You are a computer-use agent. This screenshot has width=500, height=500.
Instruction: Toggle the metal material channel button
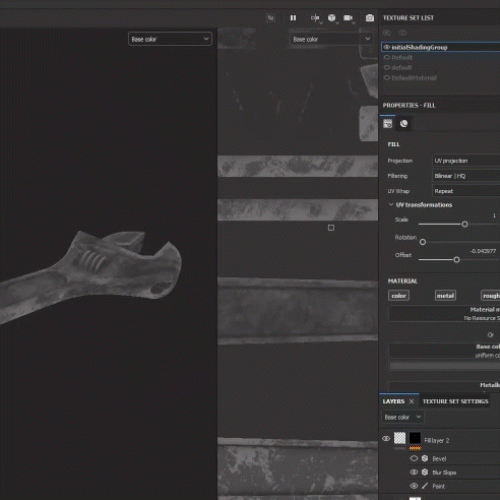click(445, 296)
